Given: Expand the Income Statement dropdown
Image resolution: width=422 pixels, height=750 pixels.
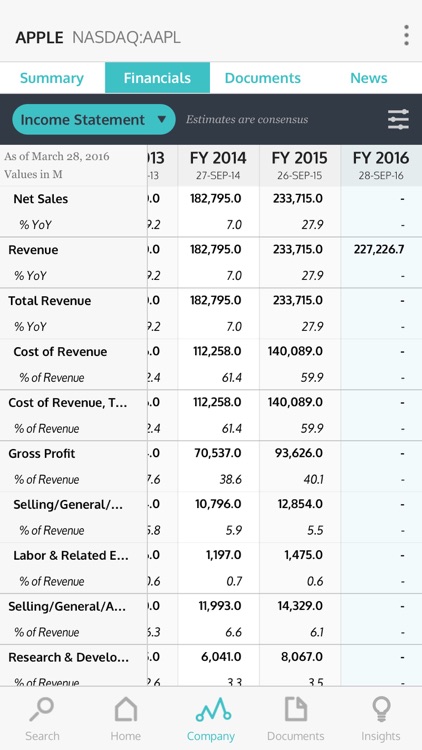Looking at the screenshot, I should [94, 120].
